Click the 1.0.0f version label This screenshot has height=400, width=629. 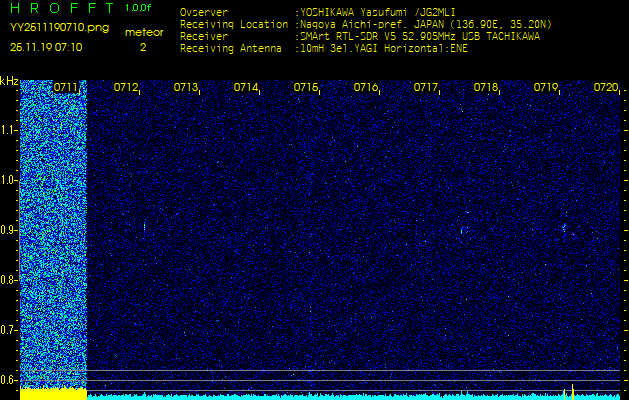coord(138,8)
